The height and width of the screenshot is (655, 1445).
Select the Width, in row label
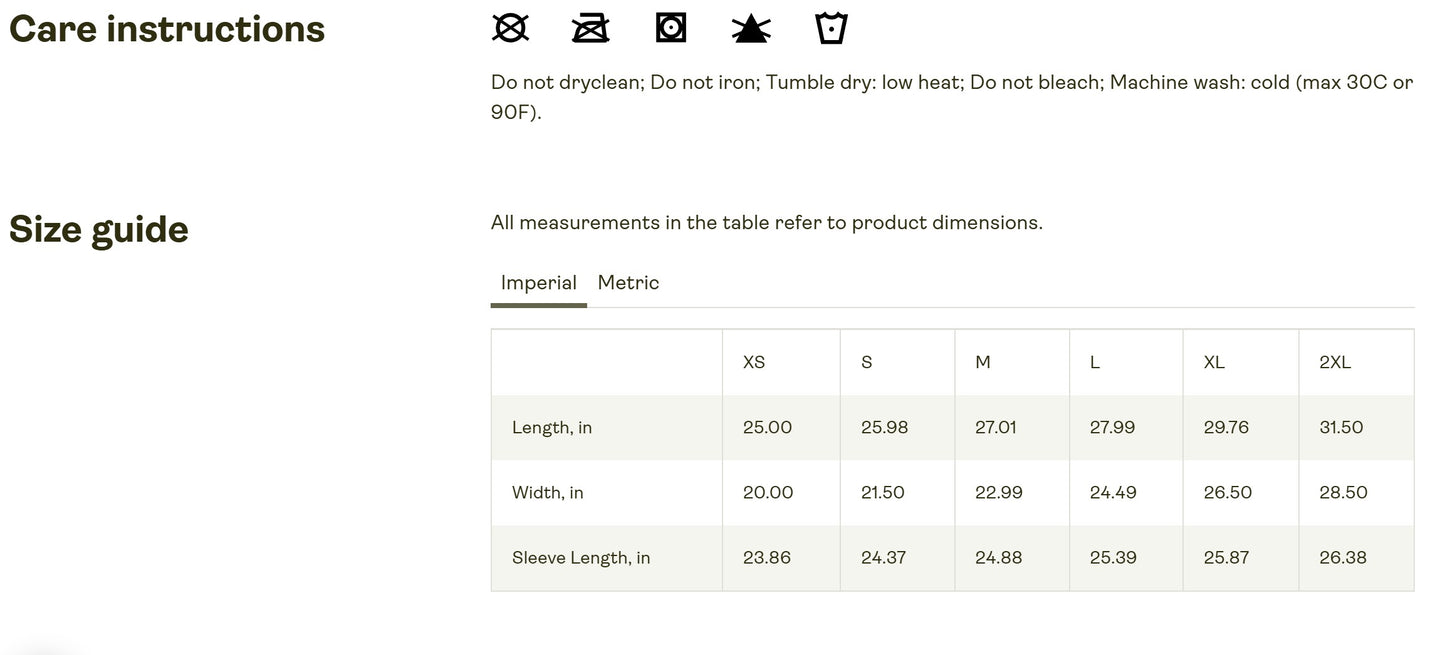coord(548,492)
